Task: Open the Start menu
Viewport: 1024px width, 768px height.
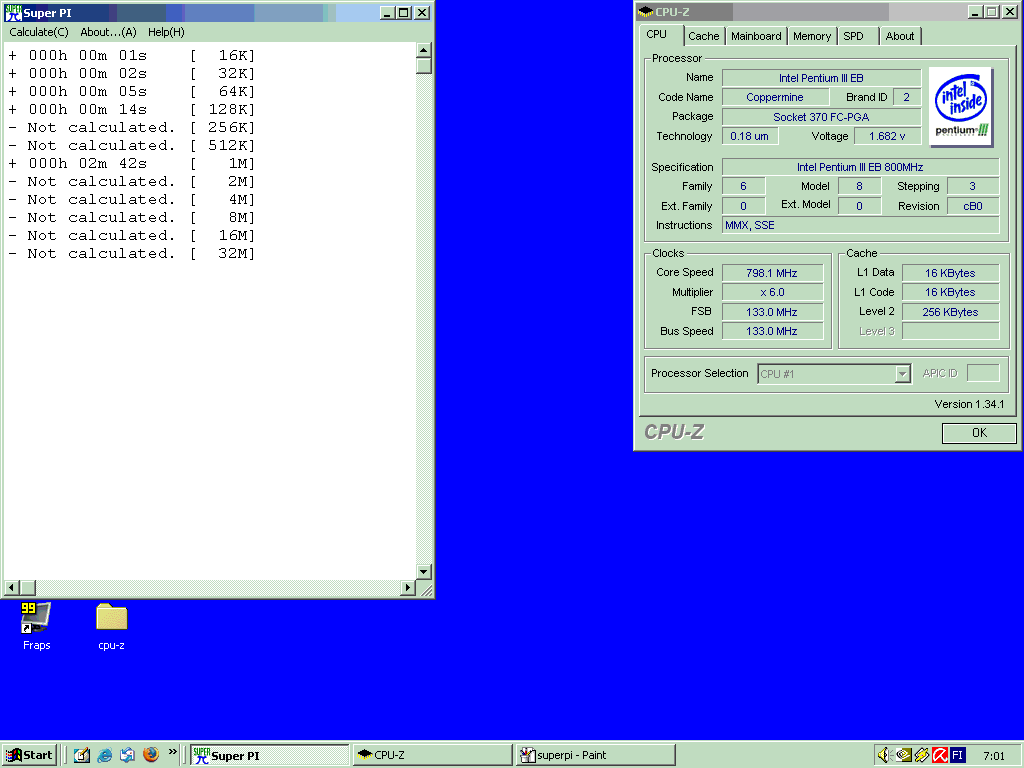Action: point(29,755)
